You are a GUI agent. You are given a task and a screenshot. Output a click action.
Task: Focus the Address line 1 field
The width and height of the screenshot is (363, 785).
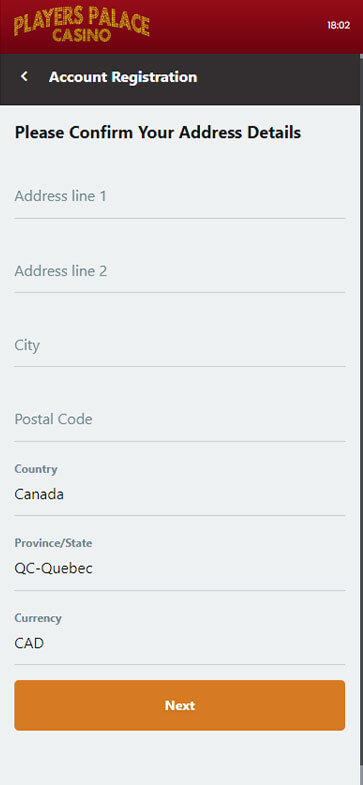tap(180, 197)
